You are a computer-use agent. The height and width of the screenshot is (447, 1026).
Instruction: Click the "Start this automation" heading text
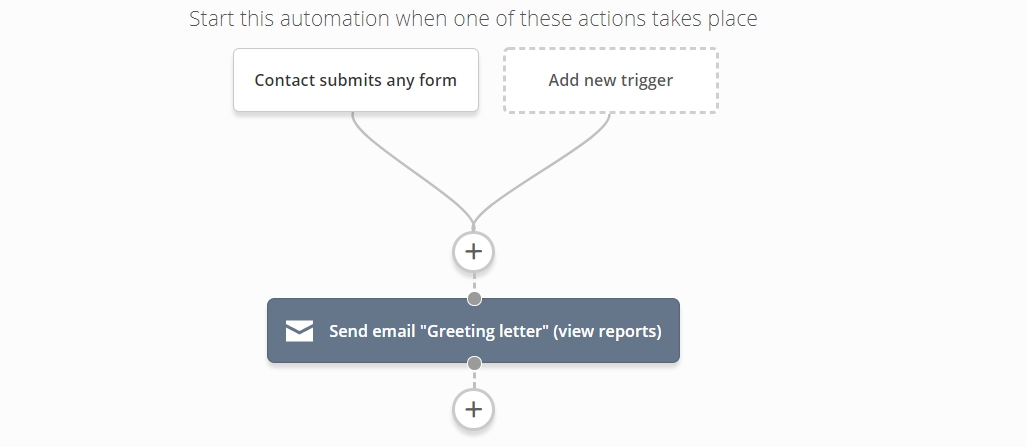pyautogui.click(x=473, y=18)
